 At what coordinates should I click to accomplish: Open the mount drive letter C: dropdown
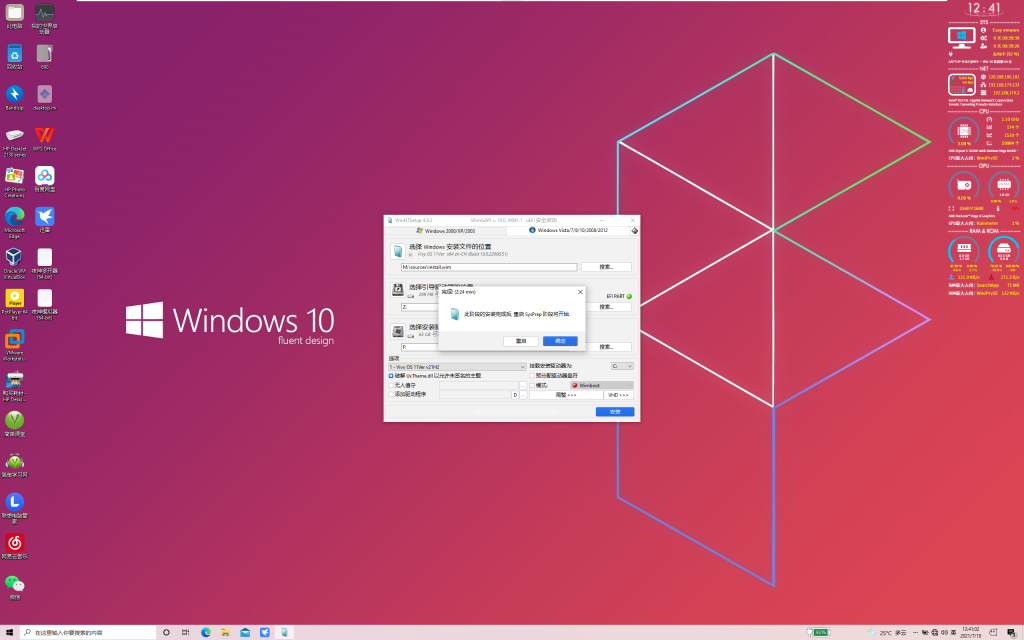pos(622,366)
